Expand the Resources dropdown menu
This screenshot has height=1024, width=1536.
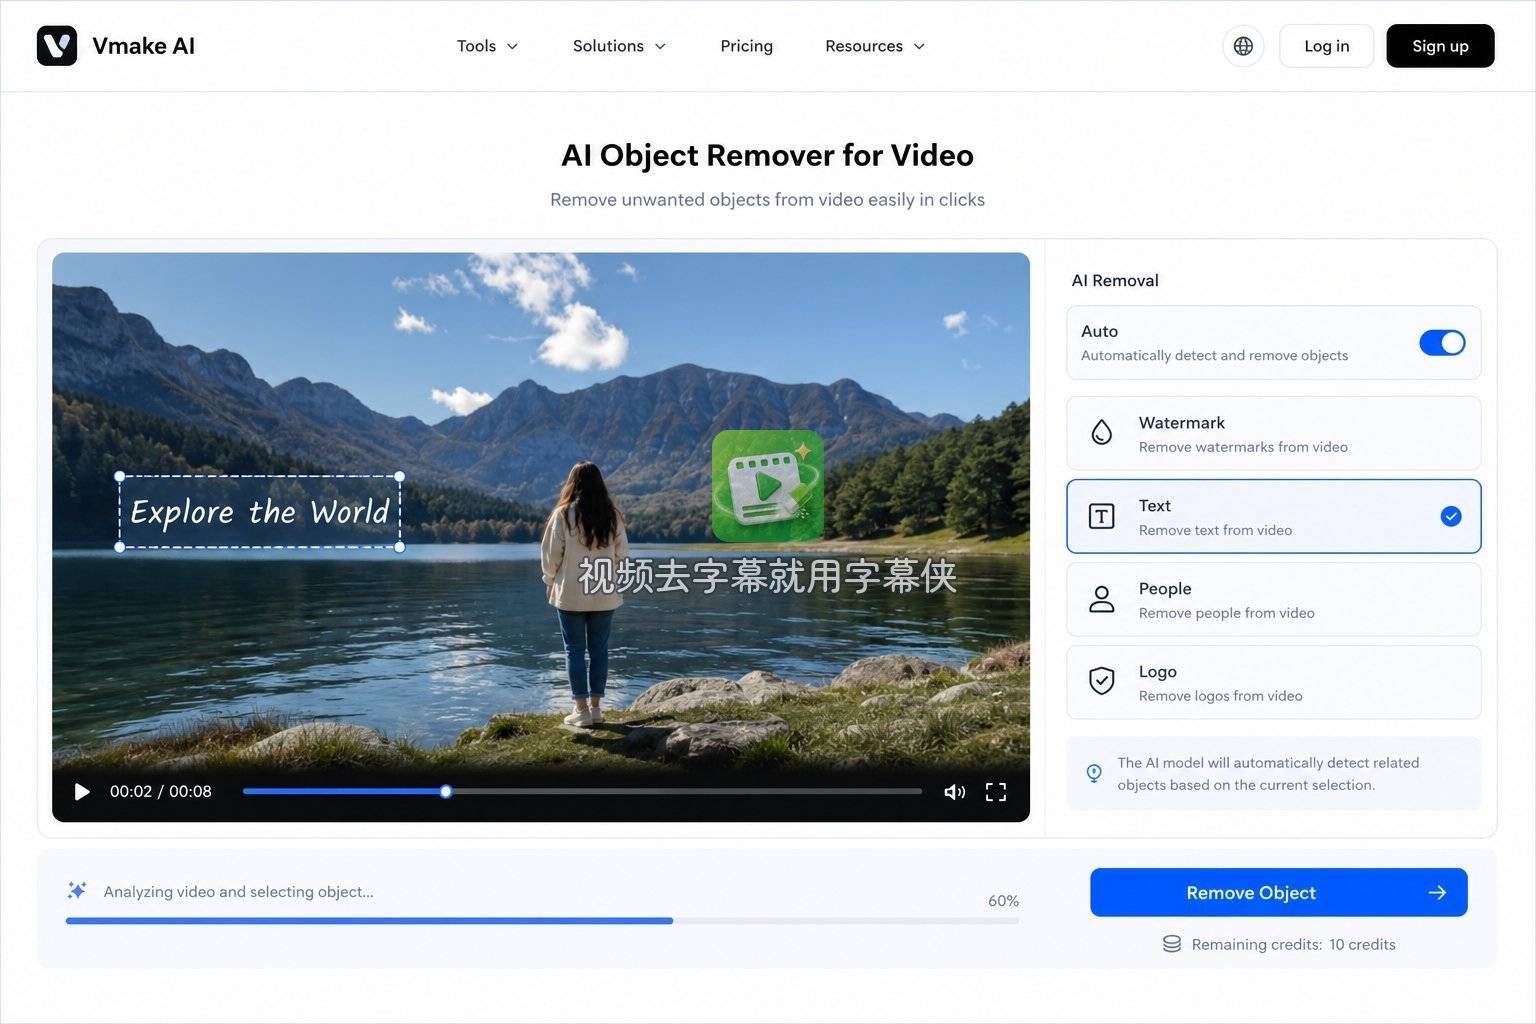[875, 46]
